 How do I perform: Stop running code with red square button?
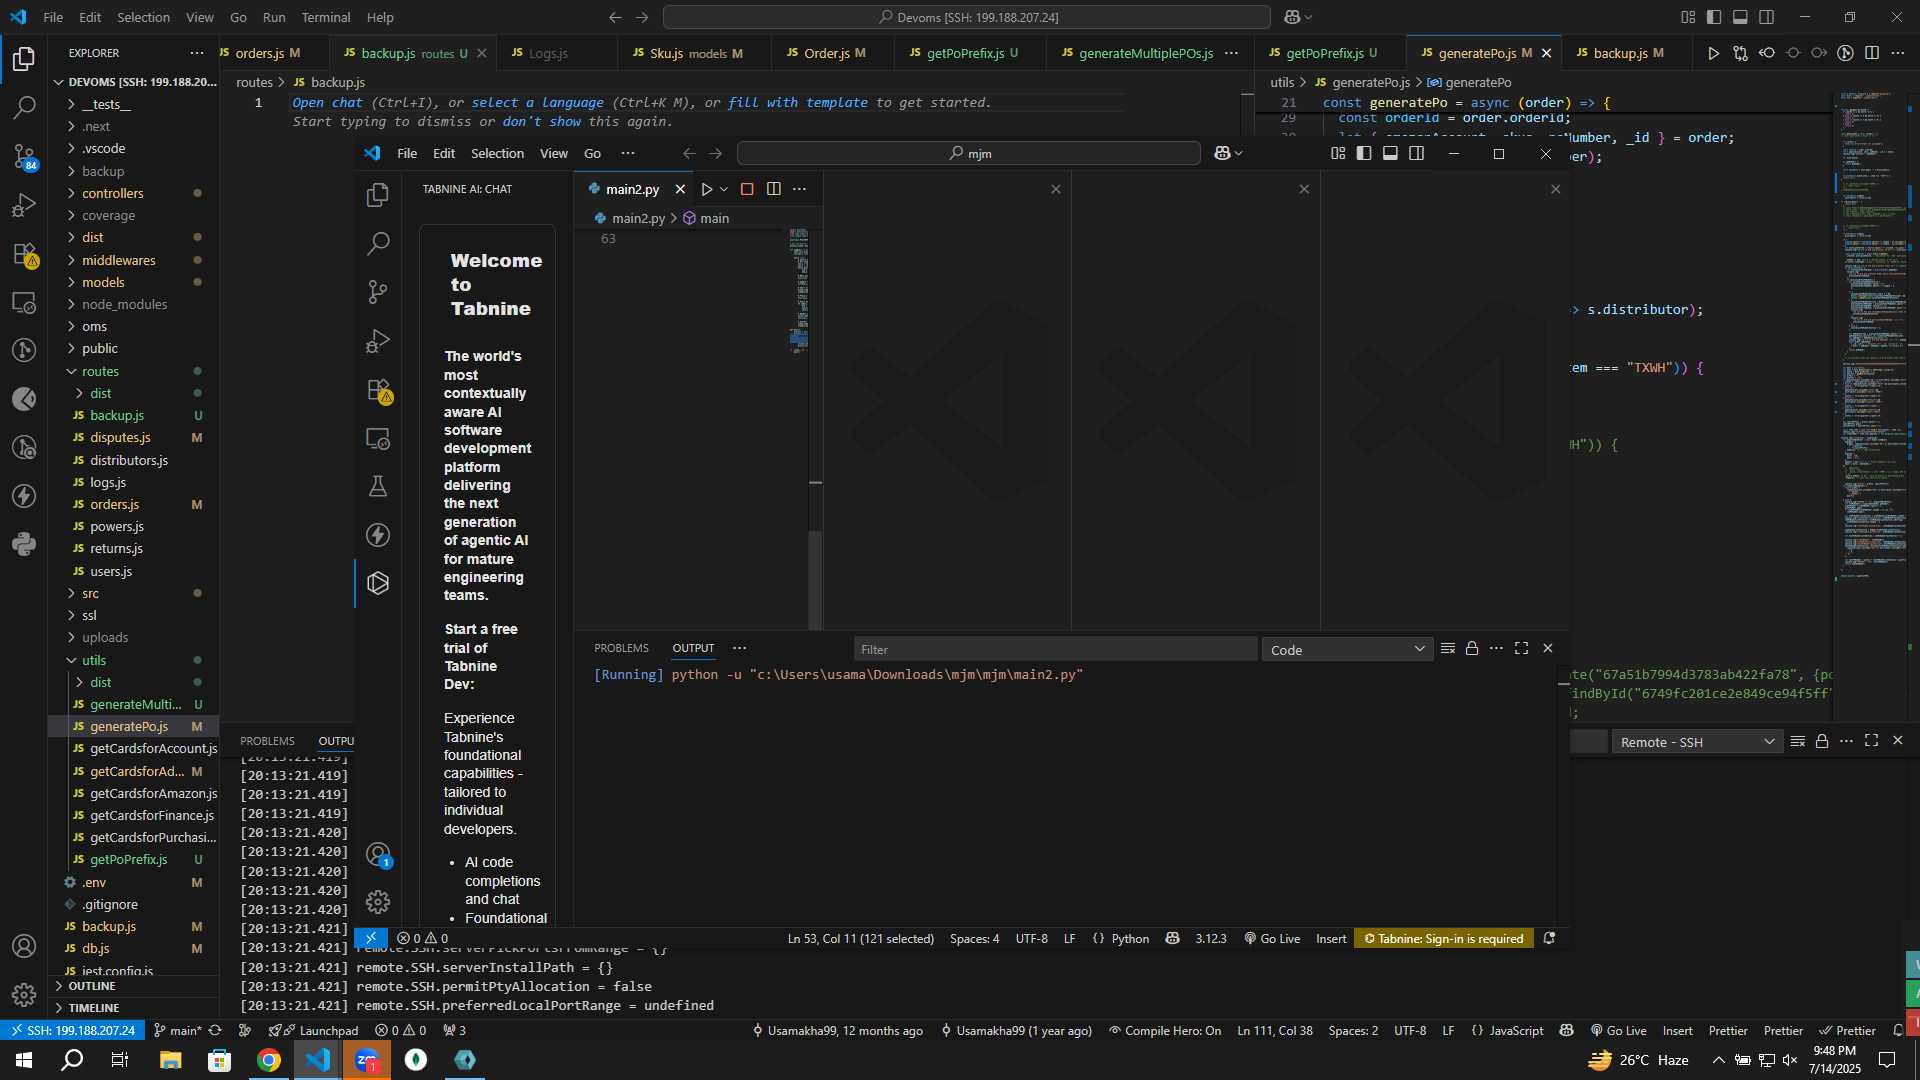point(747,189)
